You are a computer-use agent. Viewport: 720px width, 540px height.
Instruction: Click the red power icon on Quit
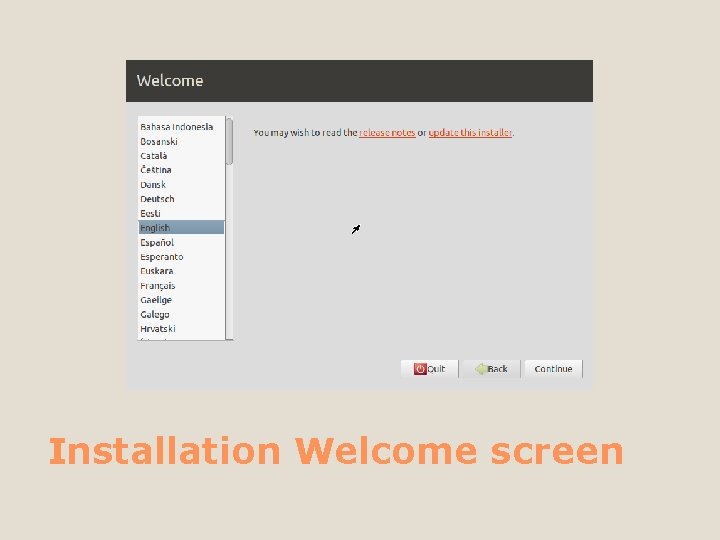(x=420, y=369)
